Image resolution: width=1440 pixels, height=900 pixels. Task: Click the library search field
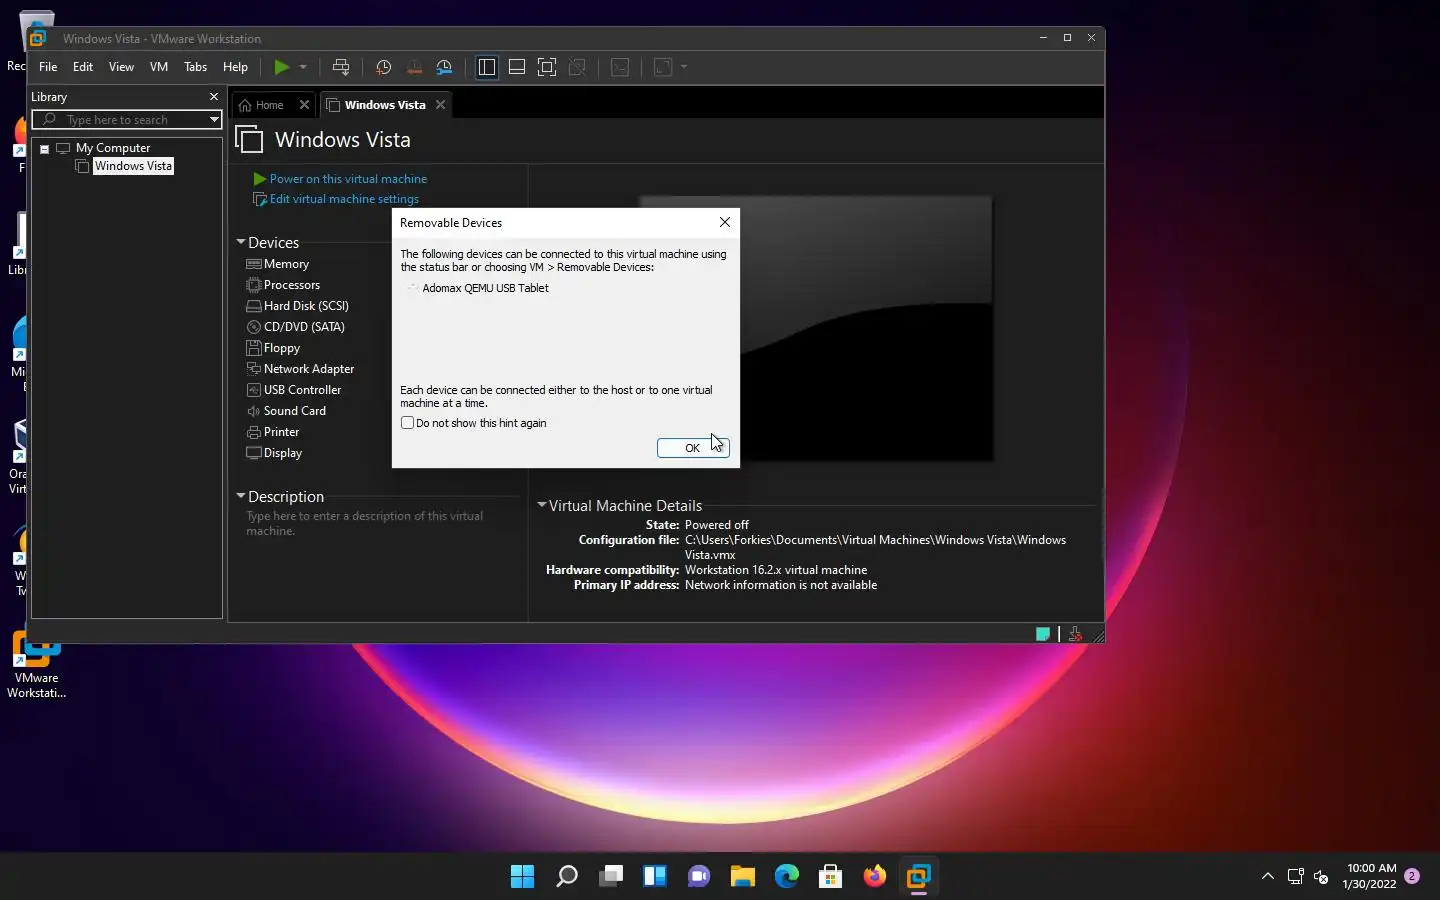tap(127, 120)
